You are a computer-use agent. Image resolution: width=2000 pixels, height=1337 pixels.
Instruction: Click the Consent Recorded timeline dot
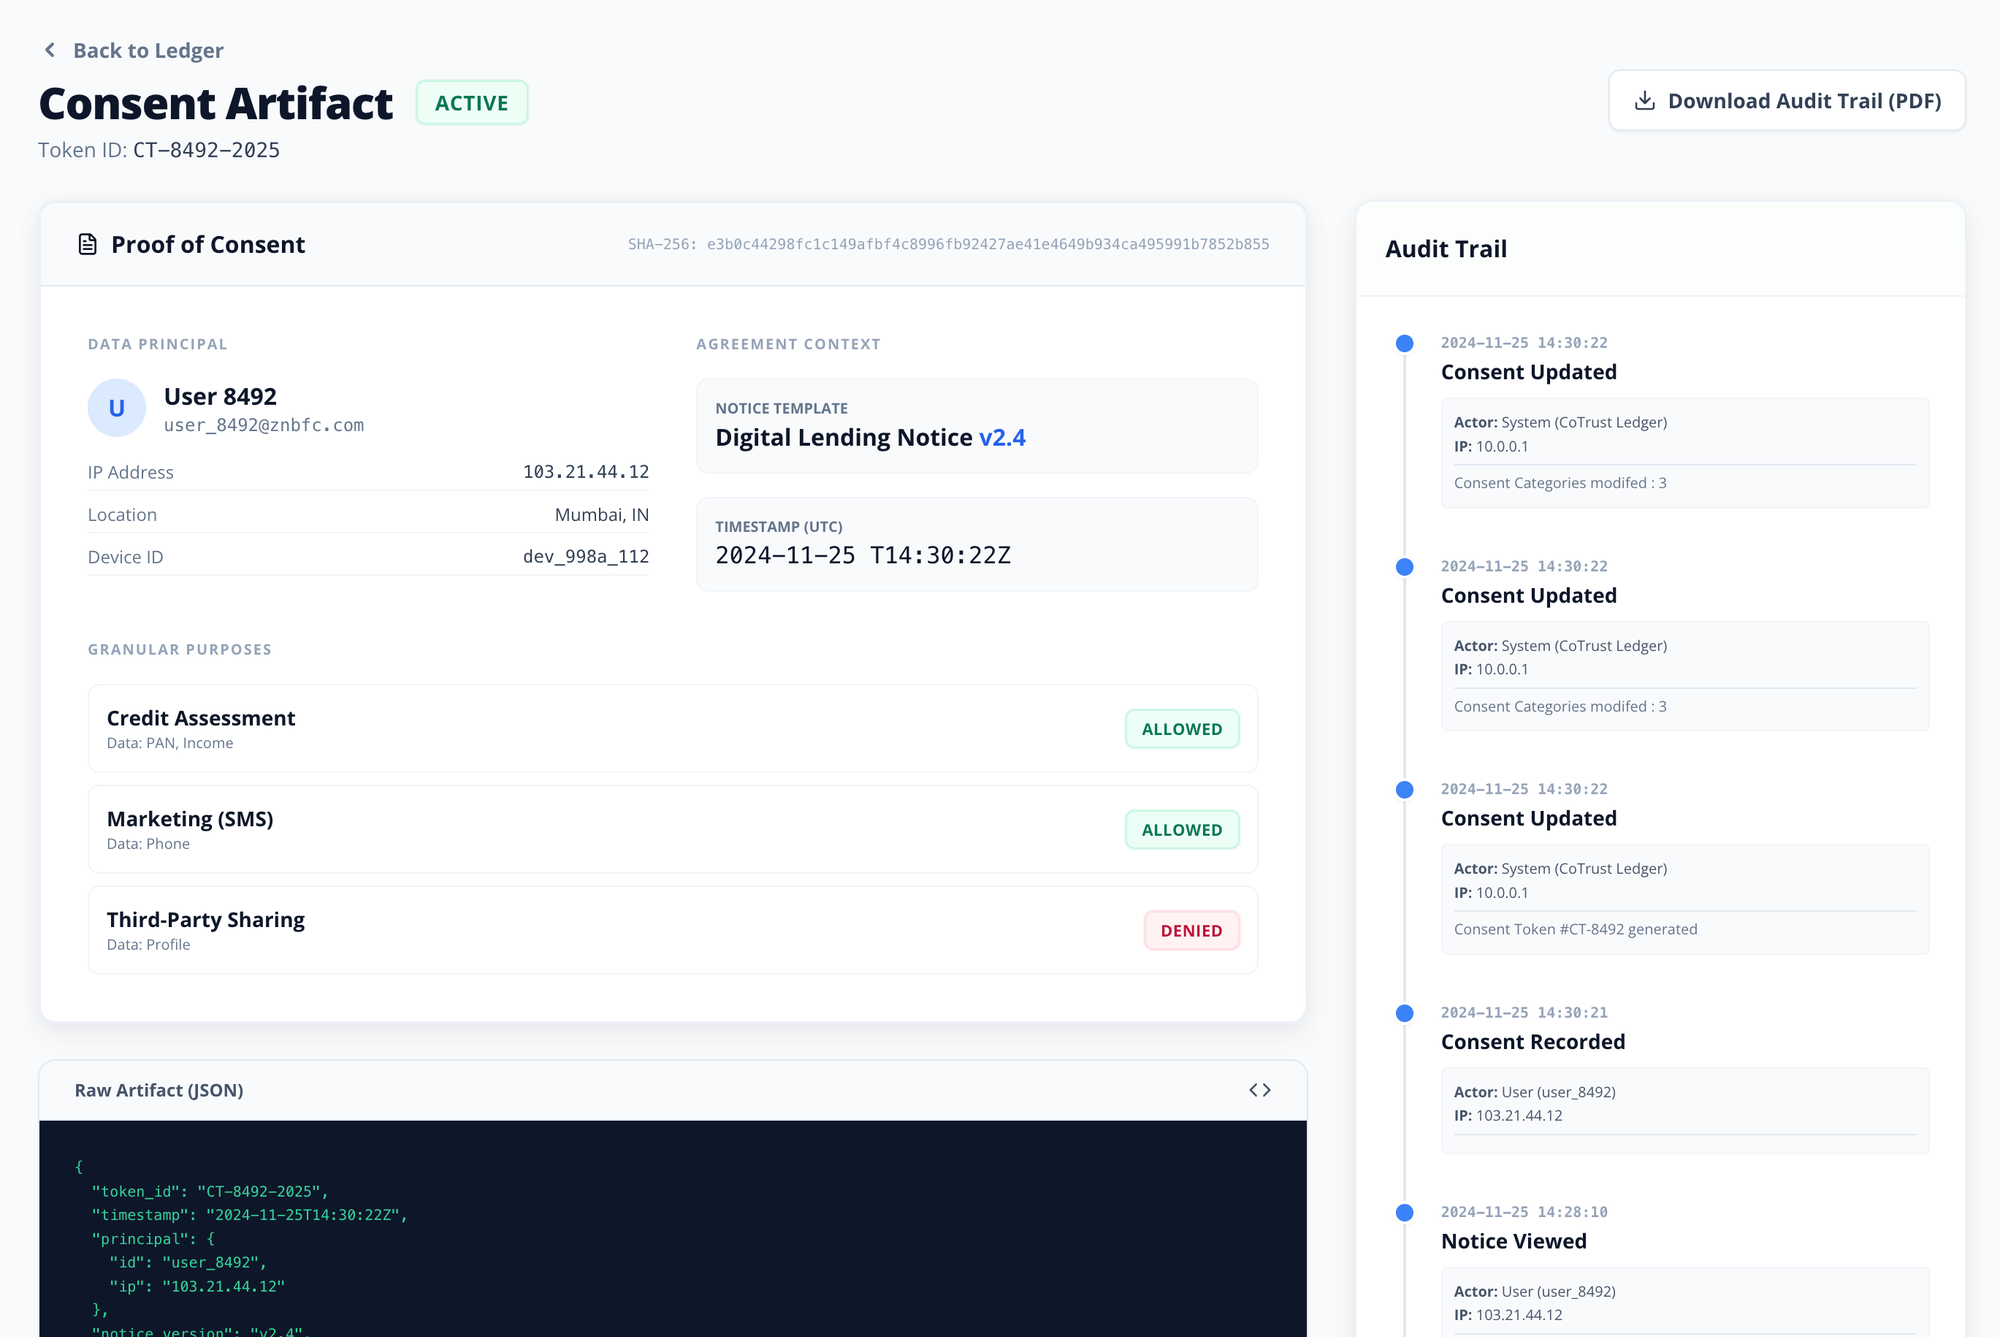(x=1404, y=1013)
